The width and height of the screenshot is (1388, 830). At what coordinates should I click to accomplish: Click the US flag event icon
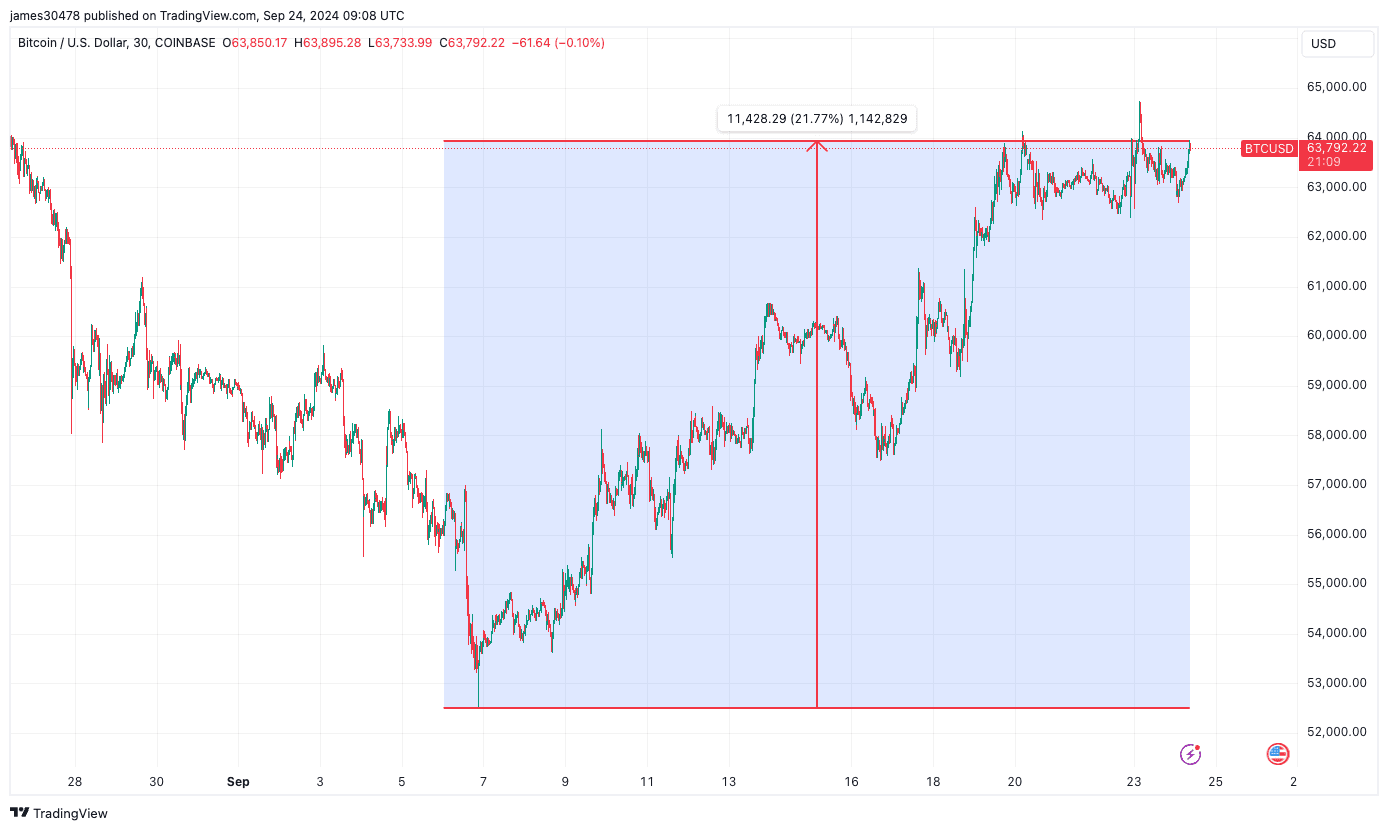pos(1278,754)
